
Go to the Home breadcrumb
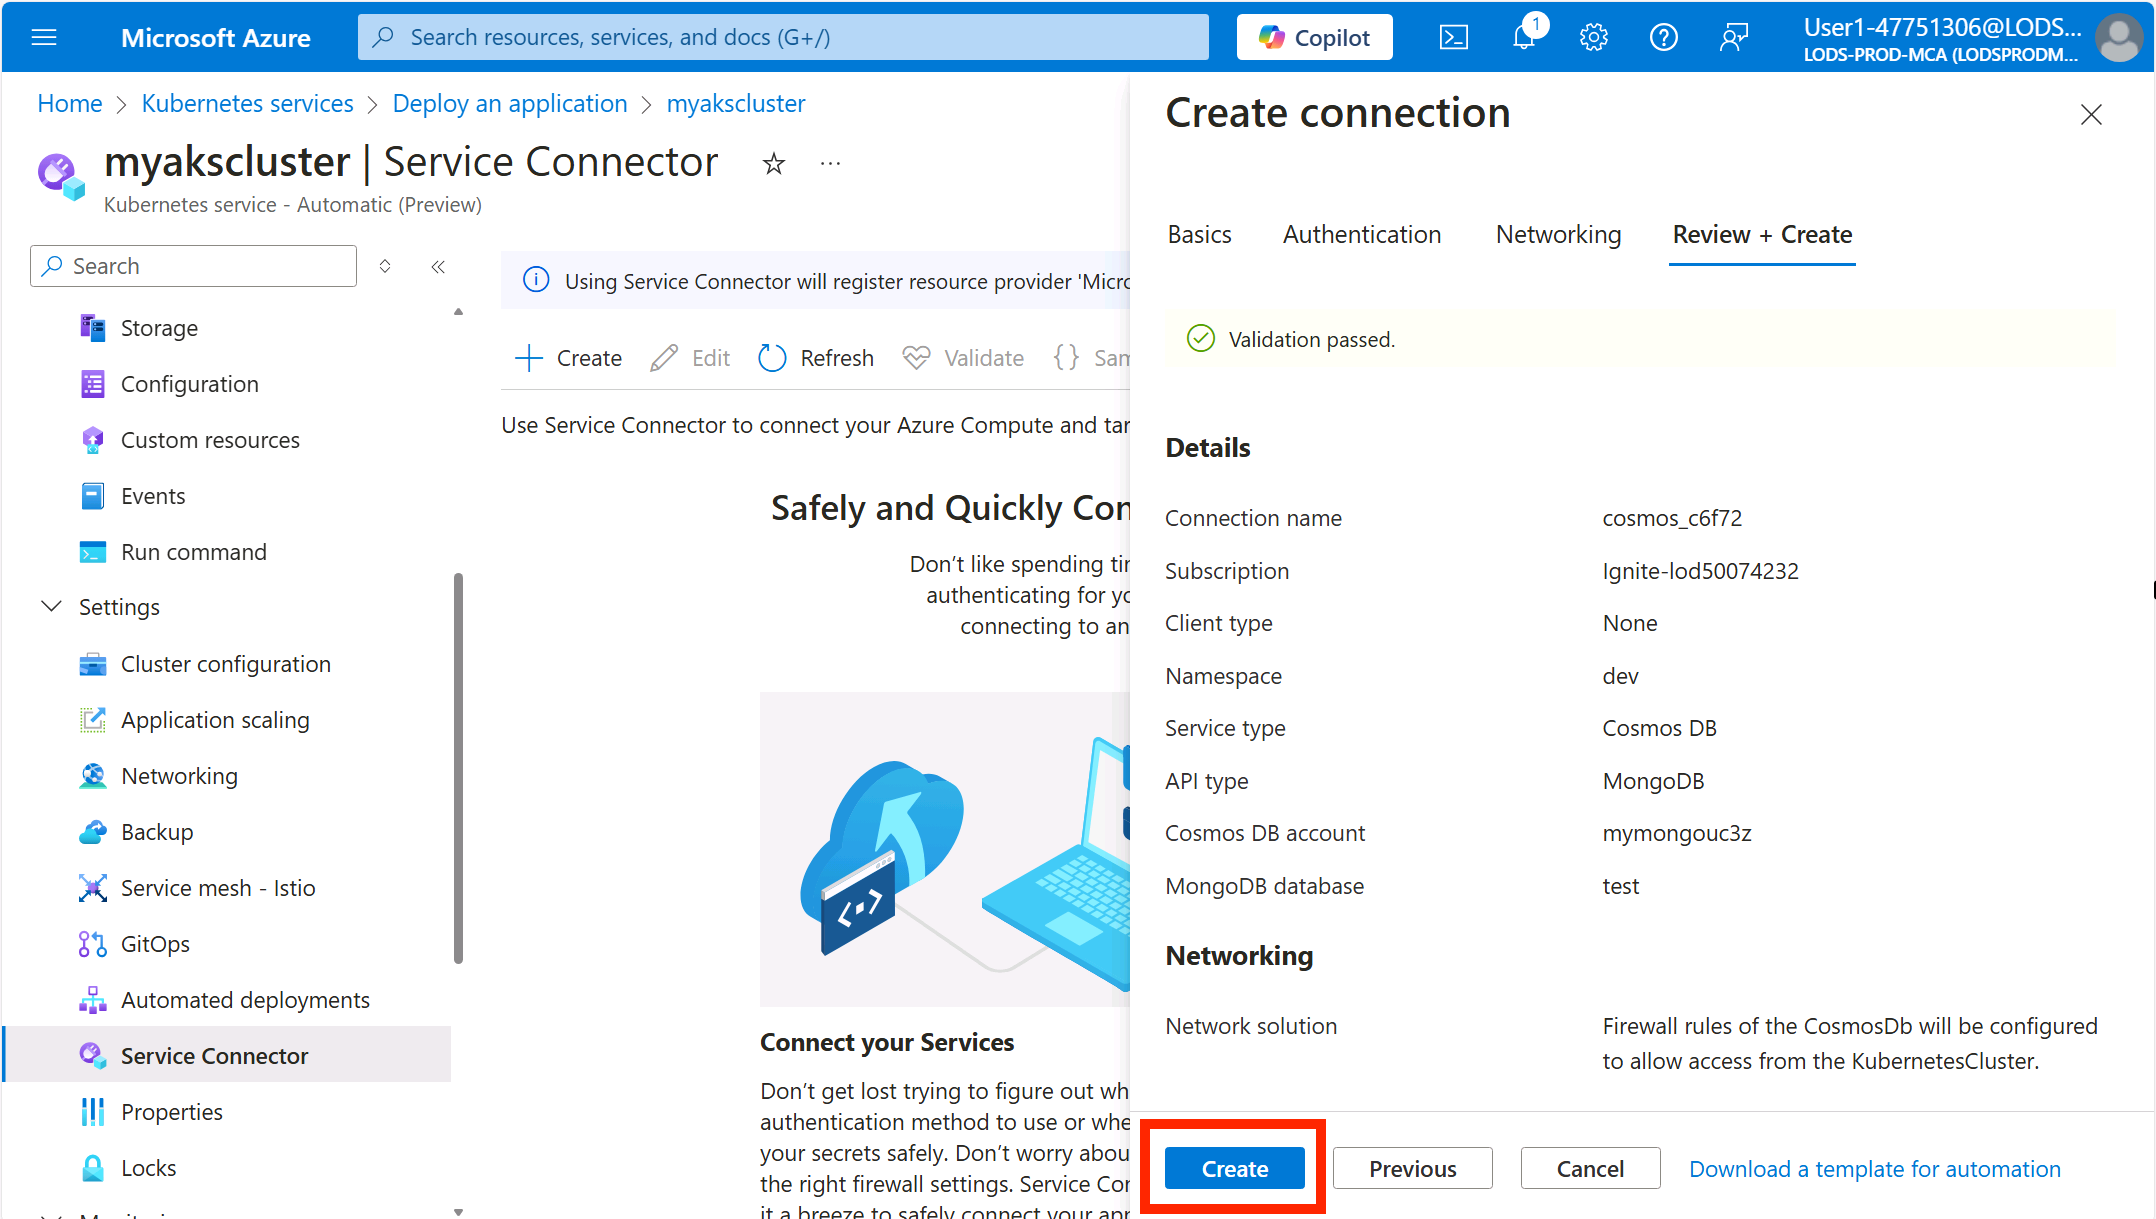point(70,103)
